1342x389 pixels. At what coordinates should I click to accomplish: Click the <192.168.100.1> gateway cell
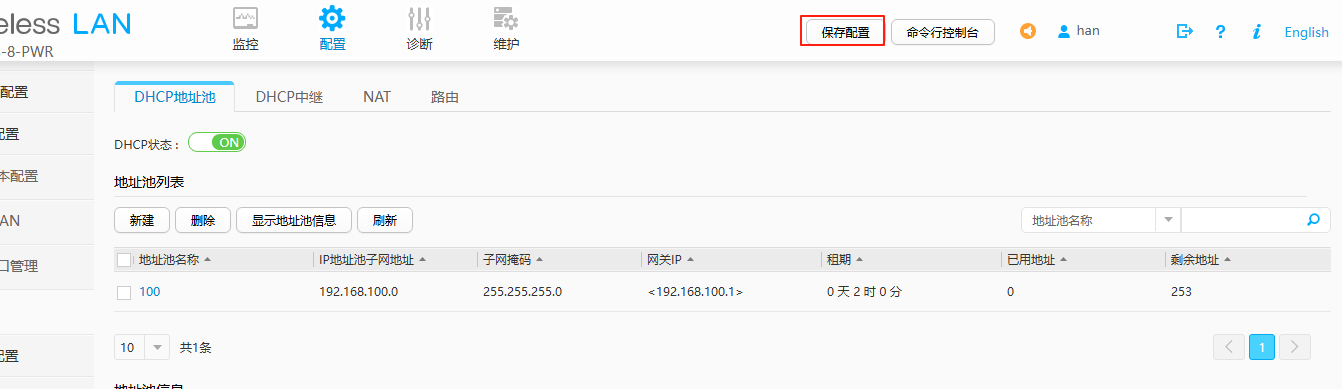point(695,292)
